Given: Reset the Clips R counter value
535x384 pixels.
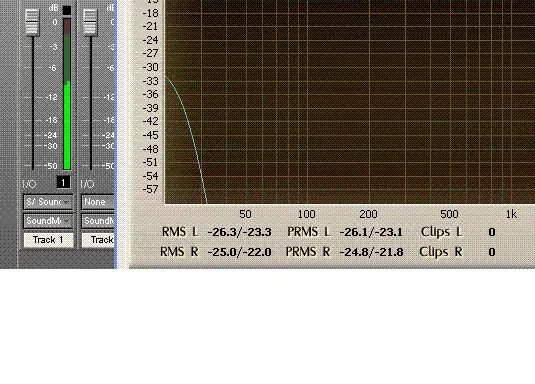Looking at the screenshot, I should click(492, 252).
